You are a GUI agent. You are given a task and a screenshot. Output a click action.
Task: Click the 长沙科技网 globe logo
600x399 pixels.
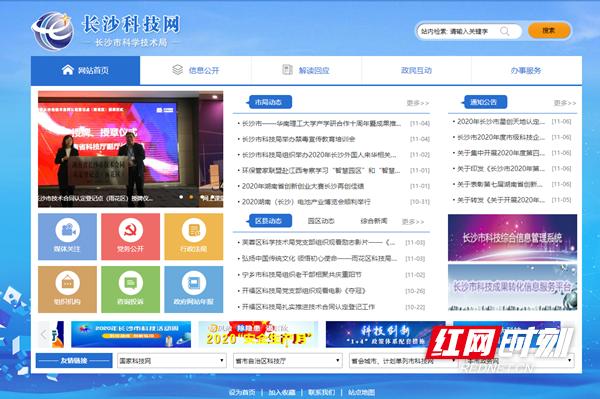(x=52, y=31)
